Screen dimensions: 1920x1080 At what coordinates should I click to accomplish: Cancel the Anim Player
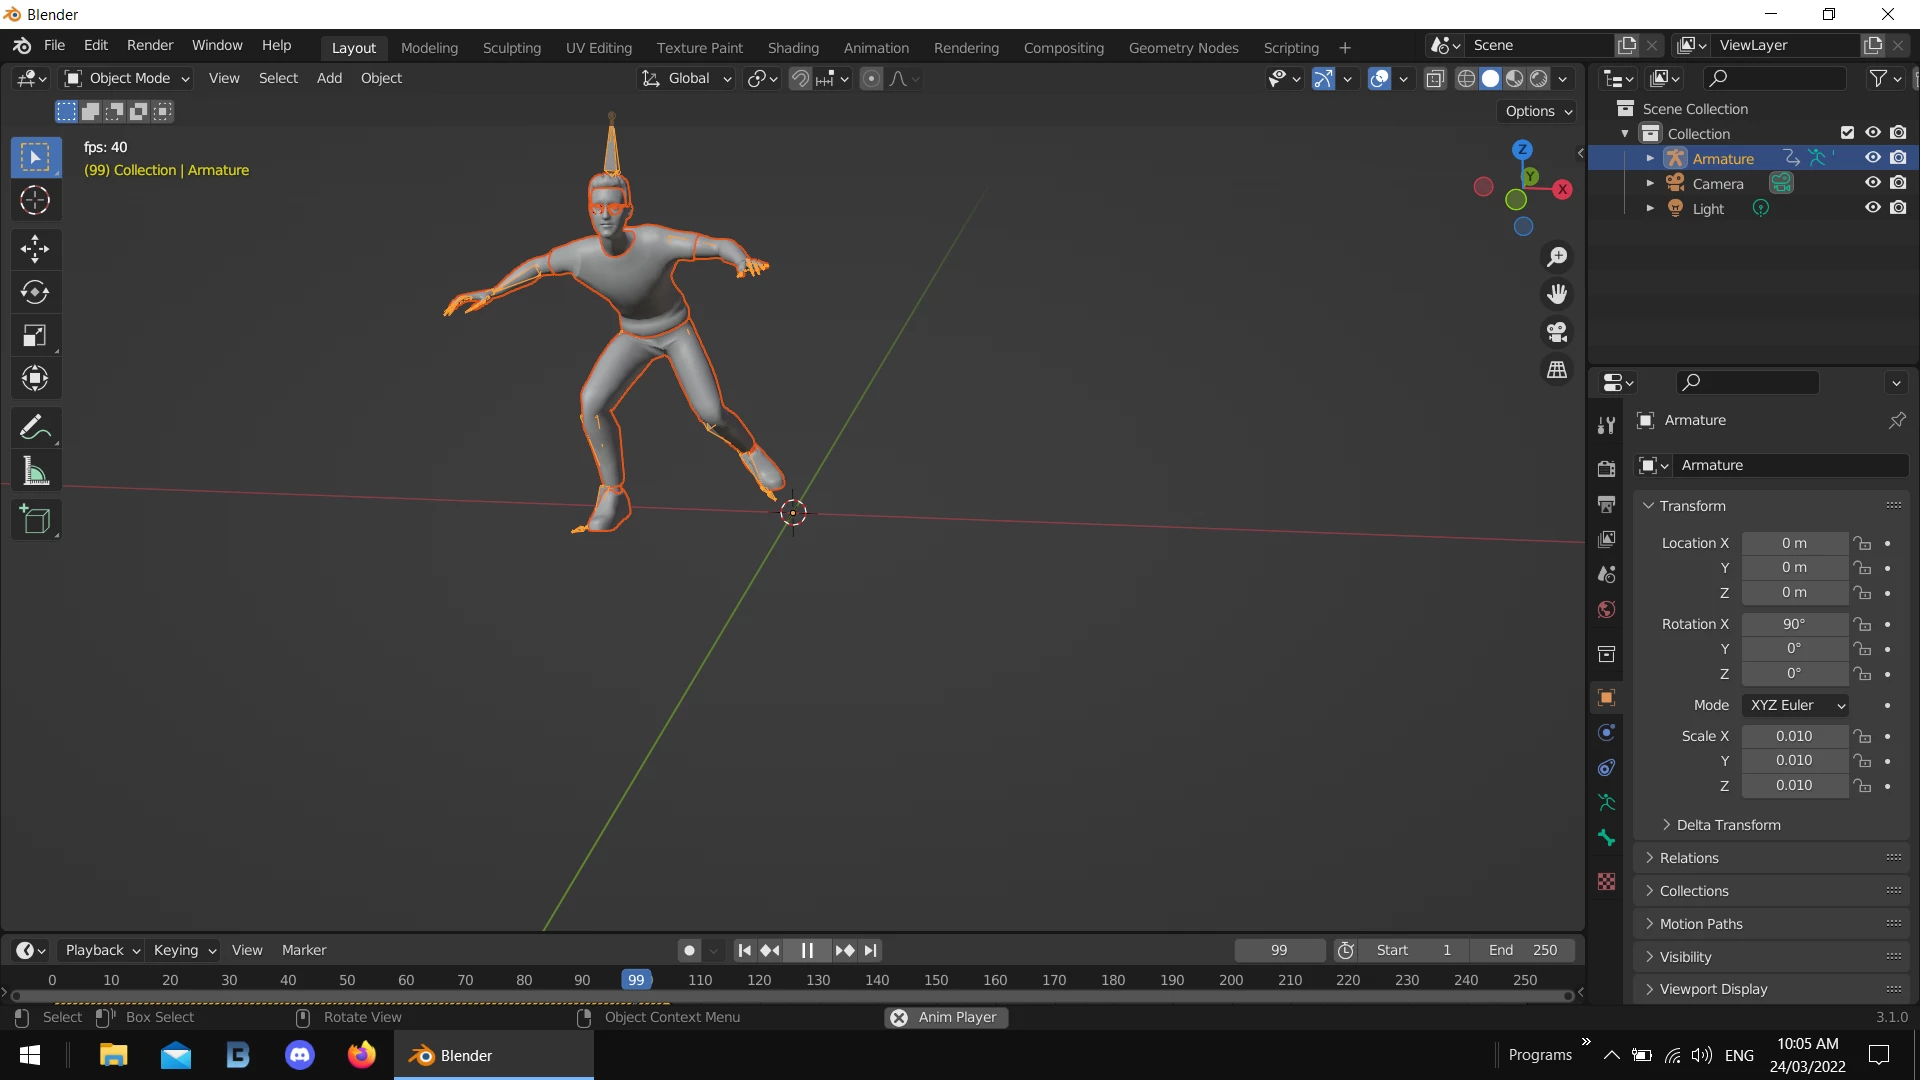point(899,1017)
